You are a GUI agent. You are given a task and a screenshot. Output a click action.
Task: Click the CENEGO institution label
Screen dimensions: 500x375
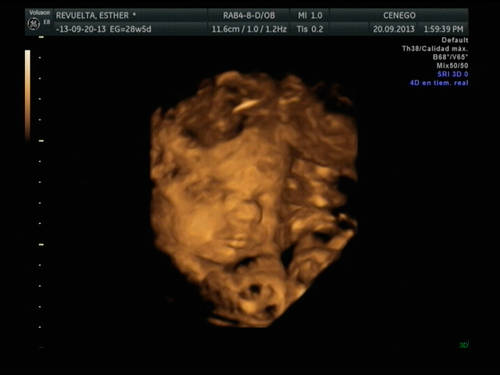(399, 15)
